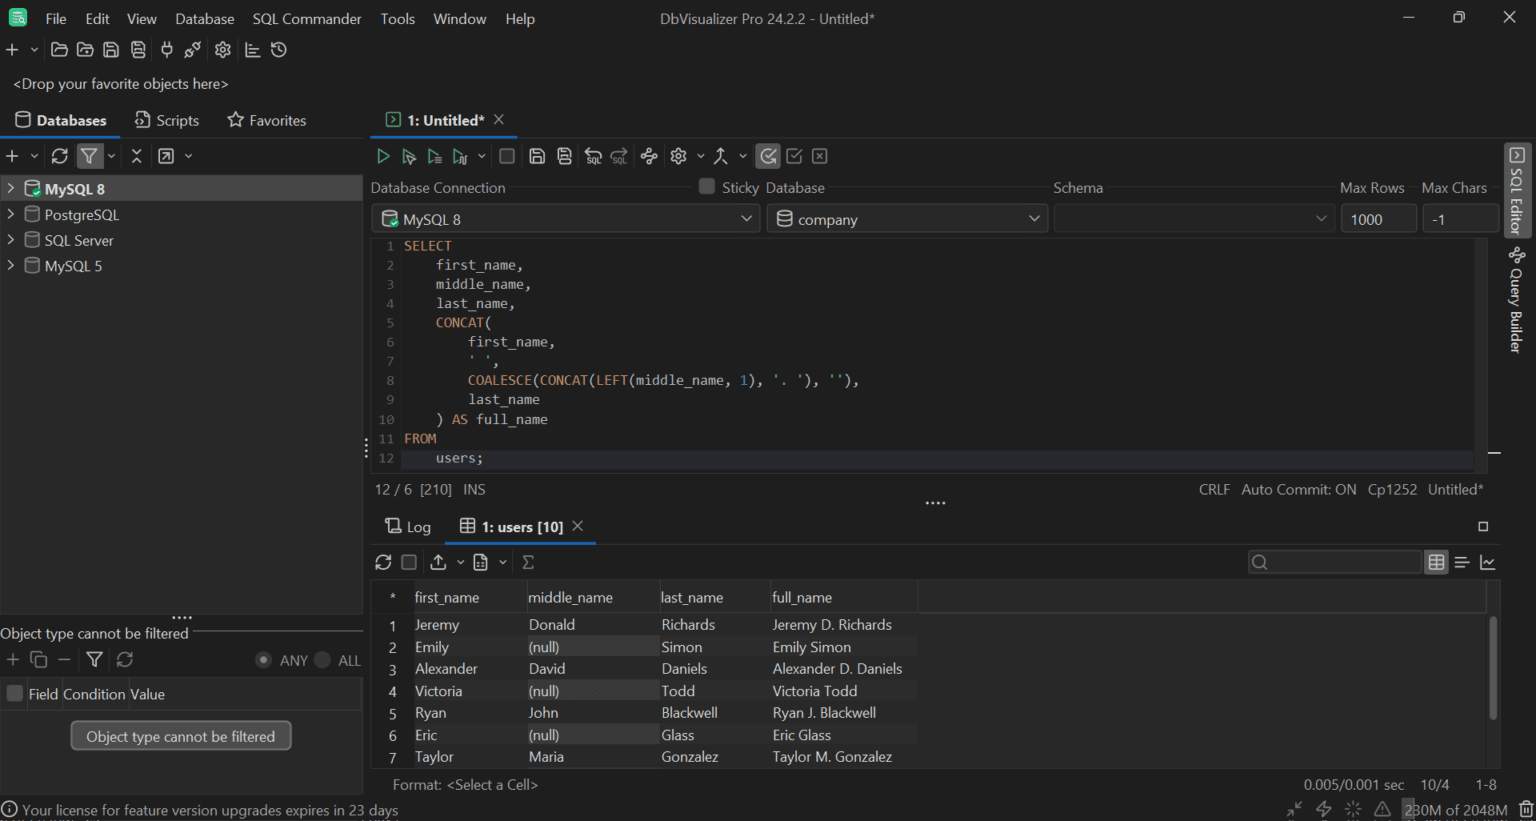Click the history clock icon
Image resolution: width=1536 pixels, height=821 pixels.
279,50
